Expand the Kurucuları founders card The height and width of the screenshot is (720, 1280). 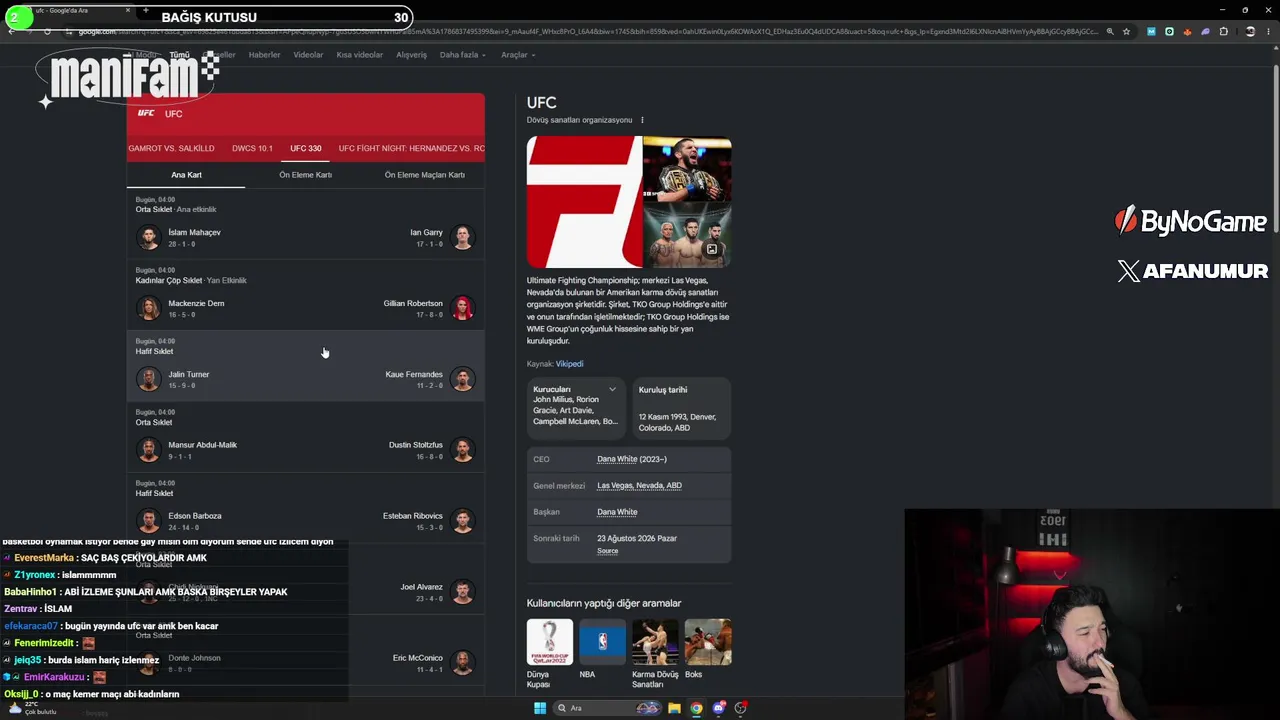click(x=577, y=407)
